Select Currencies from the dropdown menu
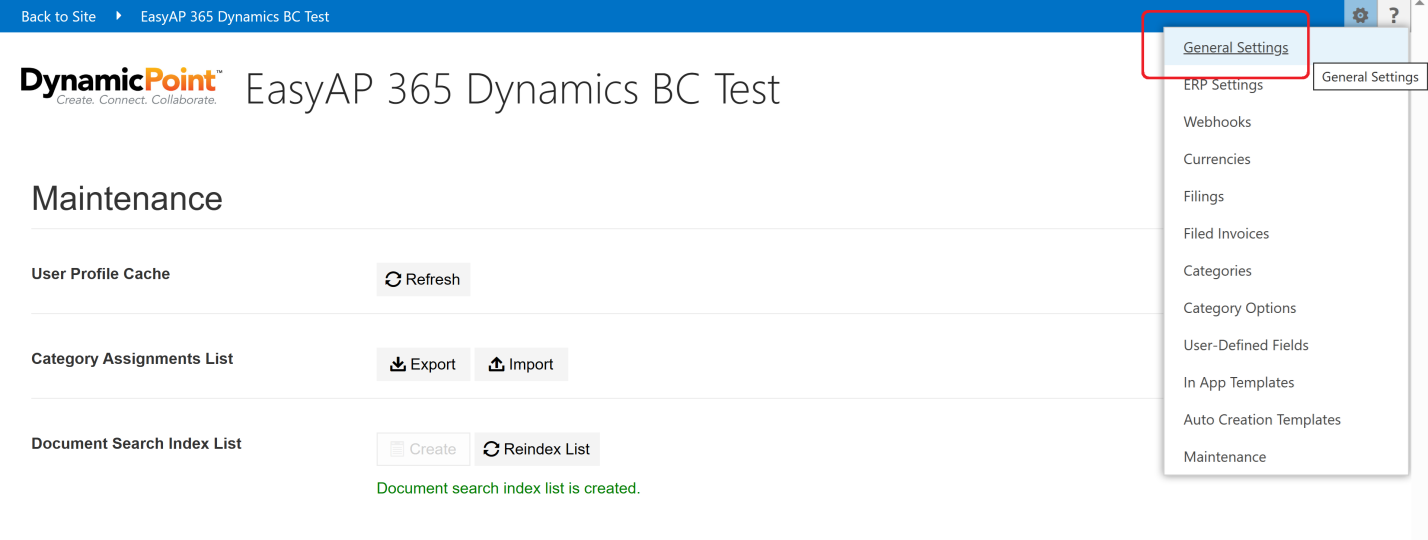This screenshot has width=1428, height=540. pyautogui.click(x=1216, y=159)
